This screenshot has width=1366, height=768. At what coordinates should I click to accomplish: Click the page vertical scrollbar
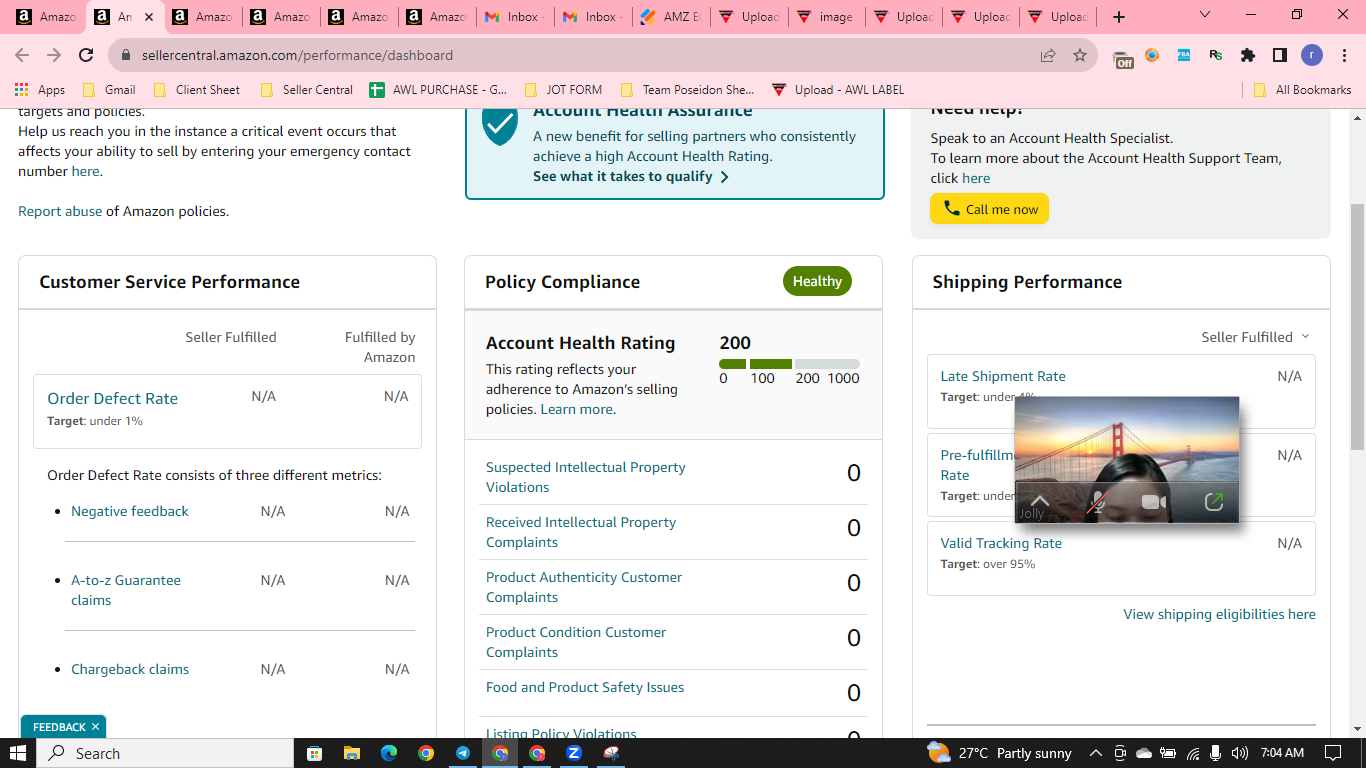pyautogui.click(x=1357, y=327)
